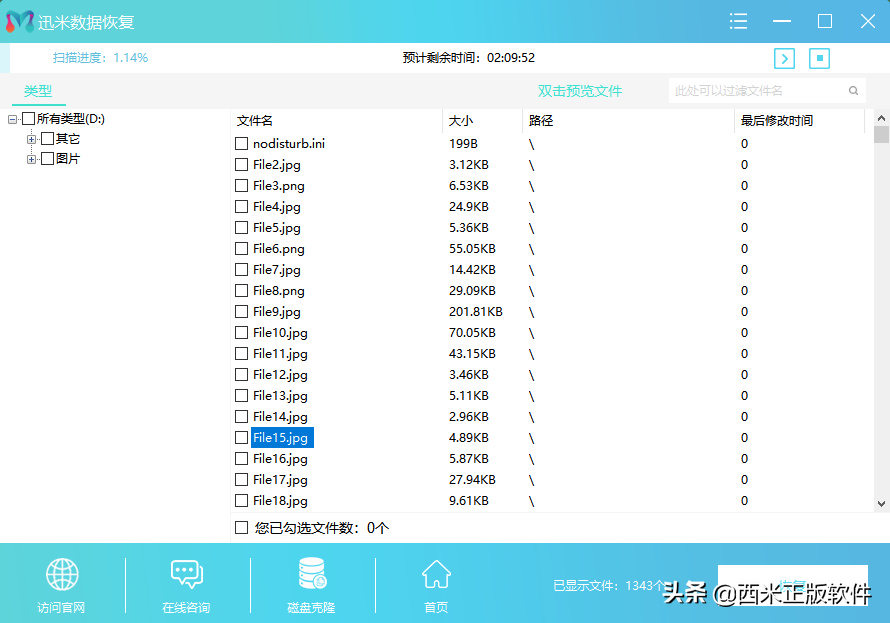Switch to the 类型 tab
The image size is (890, 623).
tap(38, 91)
